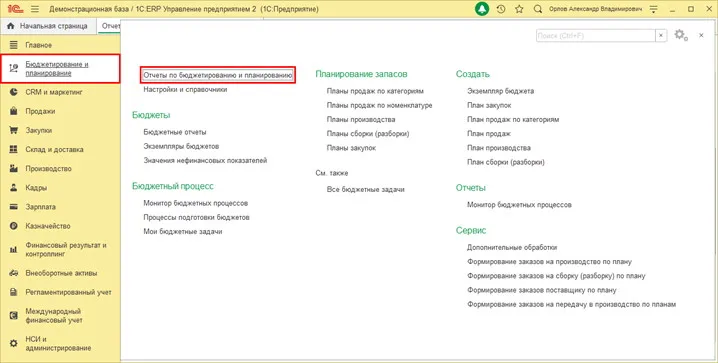Viewport: 718px width, 363px height.
Task: Click the Внеоборотные активы truck icon
Action: pos(14,273)
